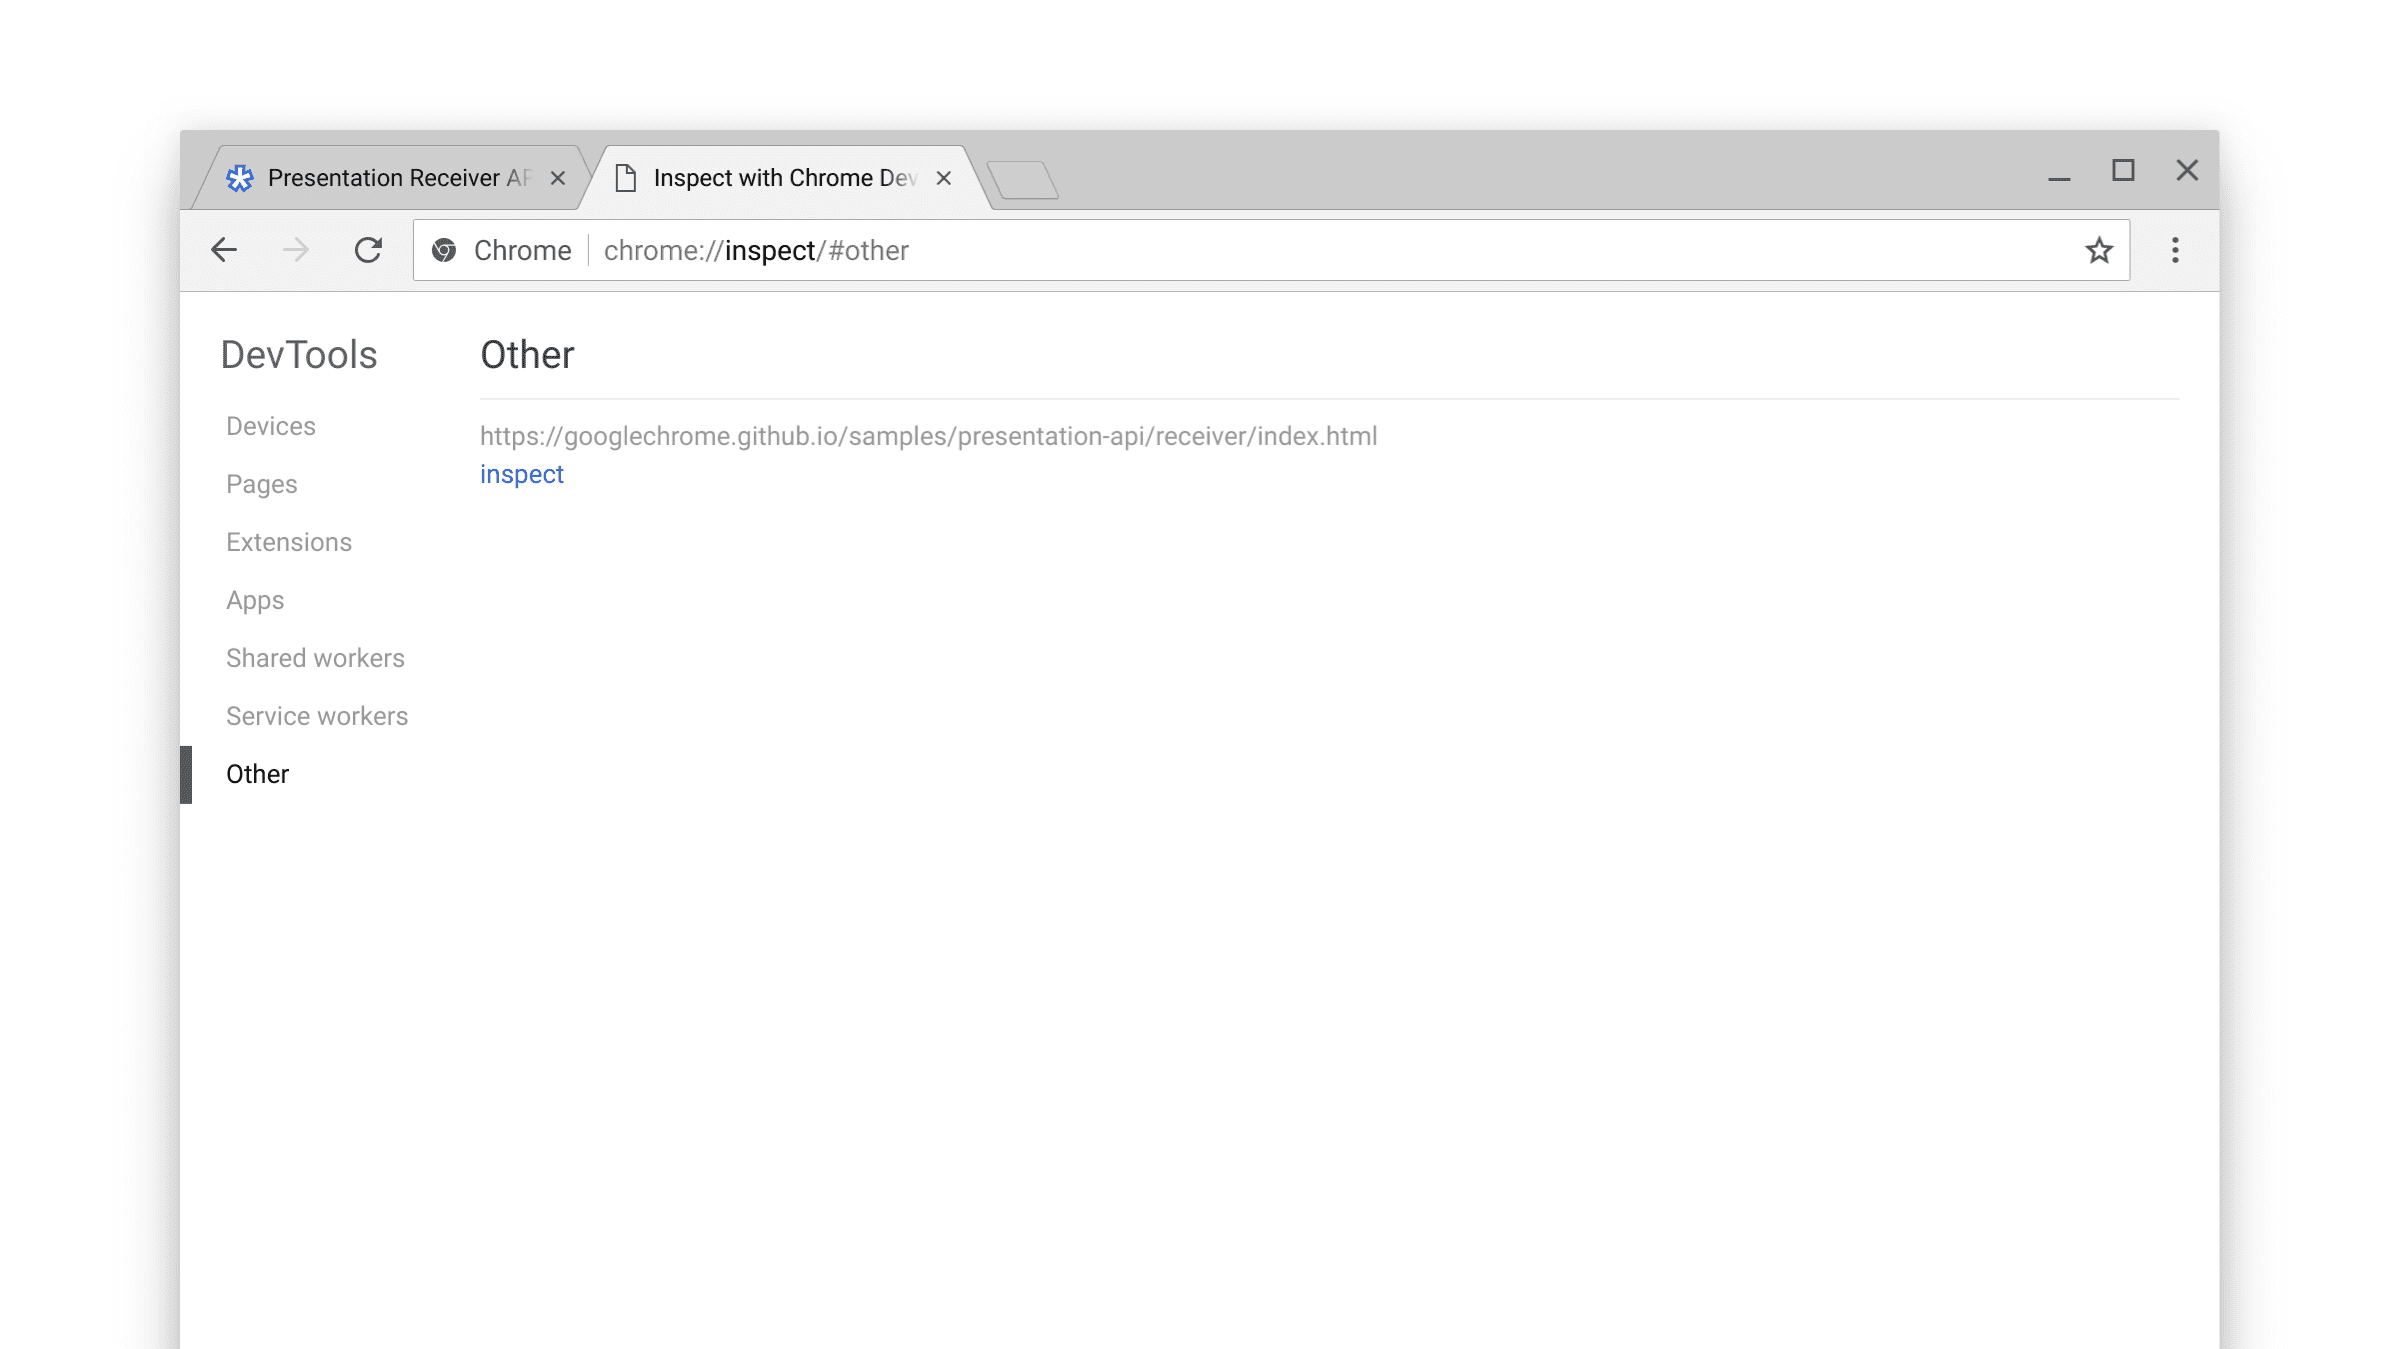Select the Devices section in DevTools
2398x1349 pixels.
click(x=270, y=425)
